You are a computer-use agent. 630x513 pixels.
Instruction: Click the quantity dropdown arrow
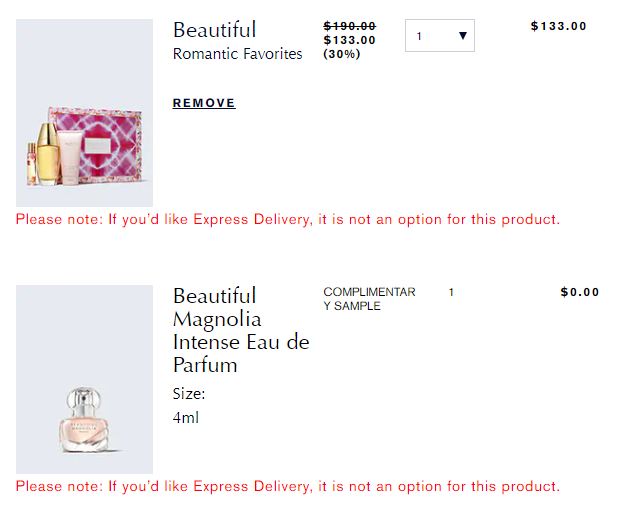click(462, 36)
